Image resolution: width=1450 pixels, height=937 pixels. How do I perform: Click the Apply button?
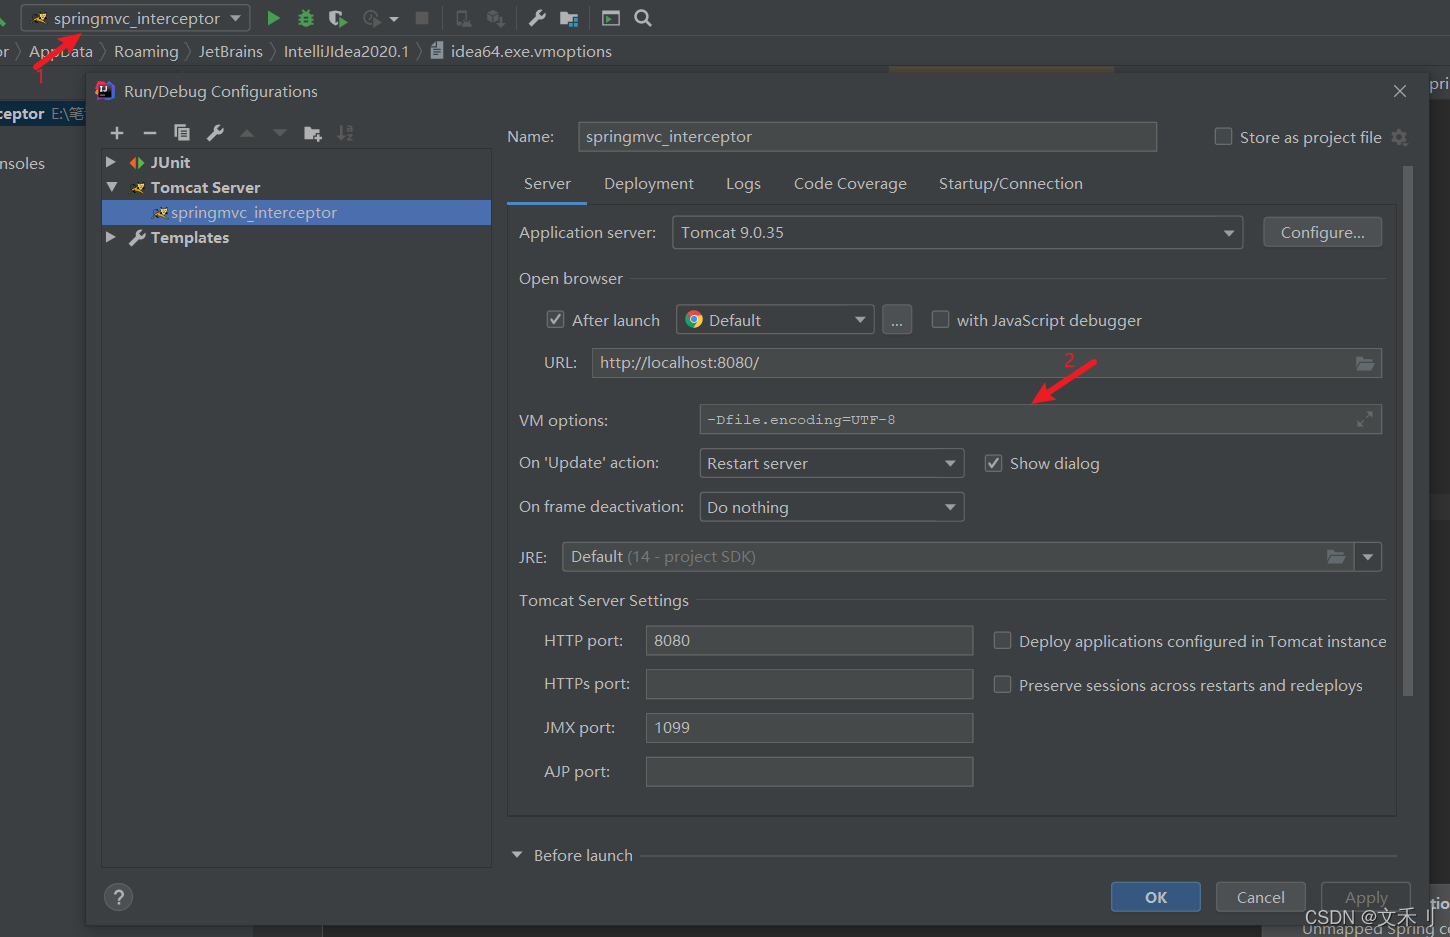[x=1366, y=897]
